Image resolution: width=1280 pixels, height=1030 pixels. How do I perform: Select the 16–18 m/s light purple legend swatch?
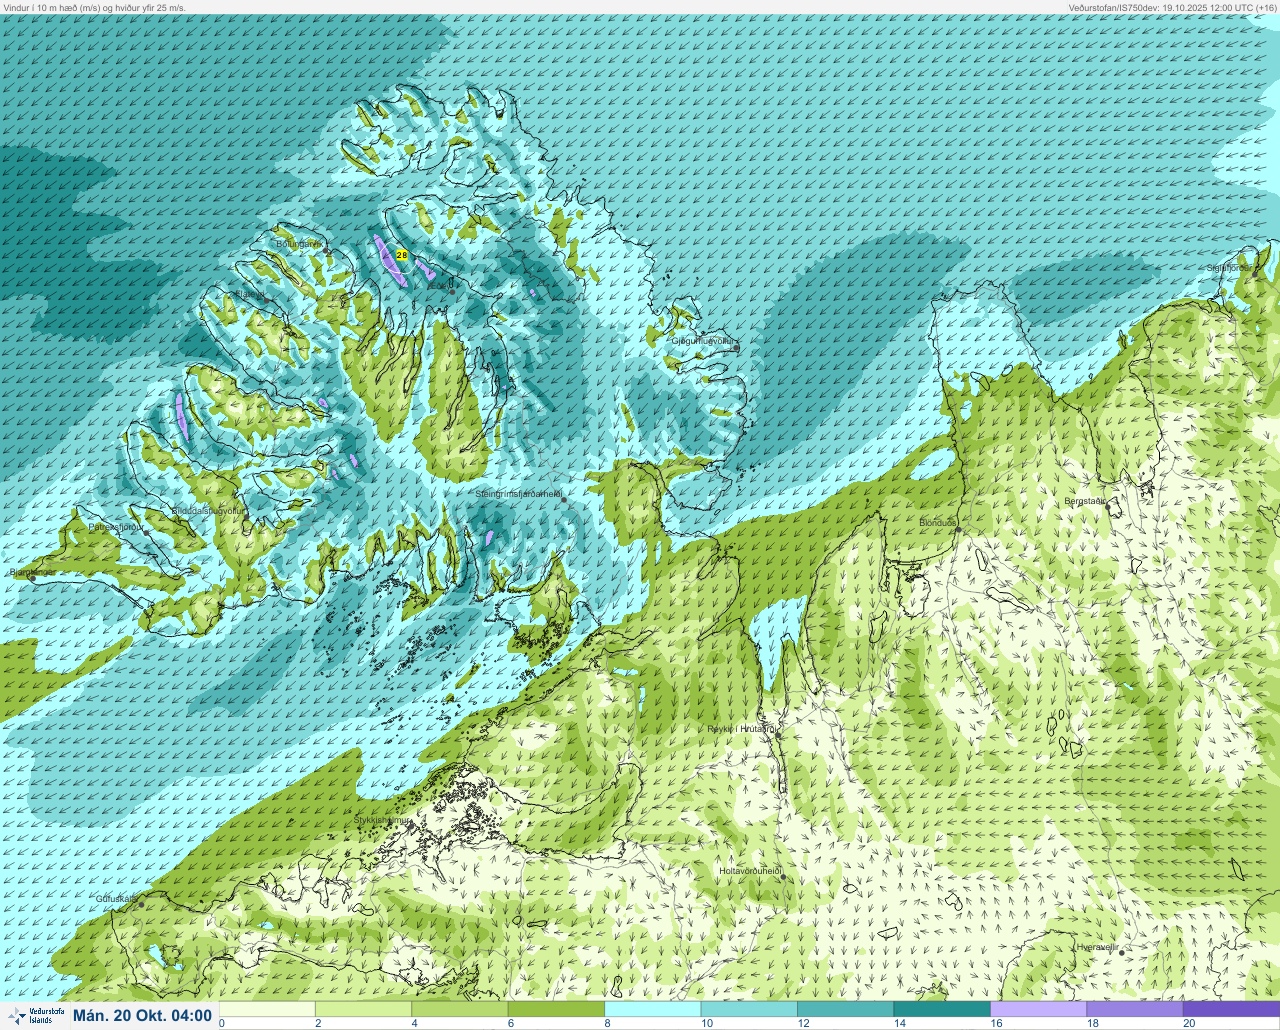1038,1009
